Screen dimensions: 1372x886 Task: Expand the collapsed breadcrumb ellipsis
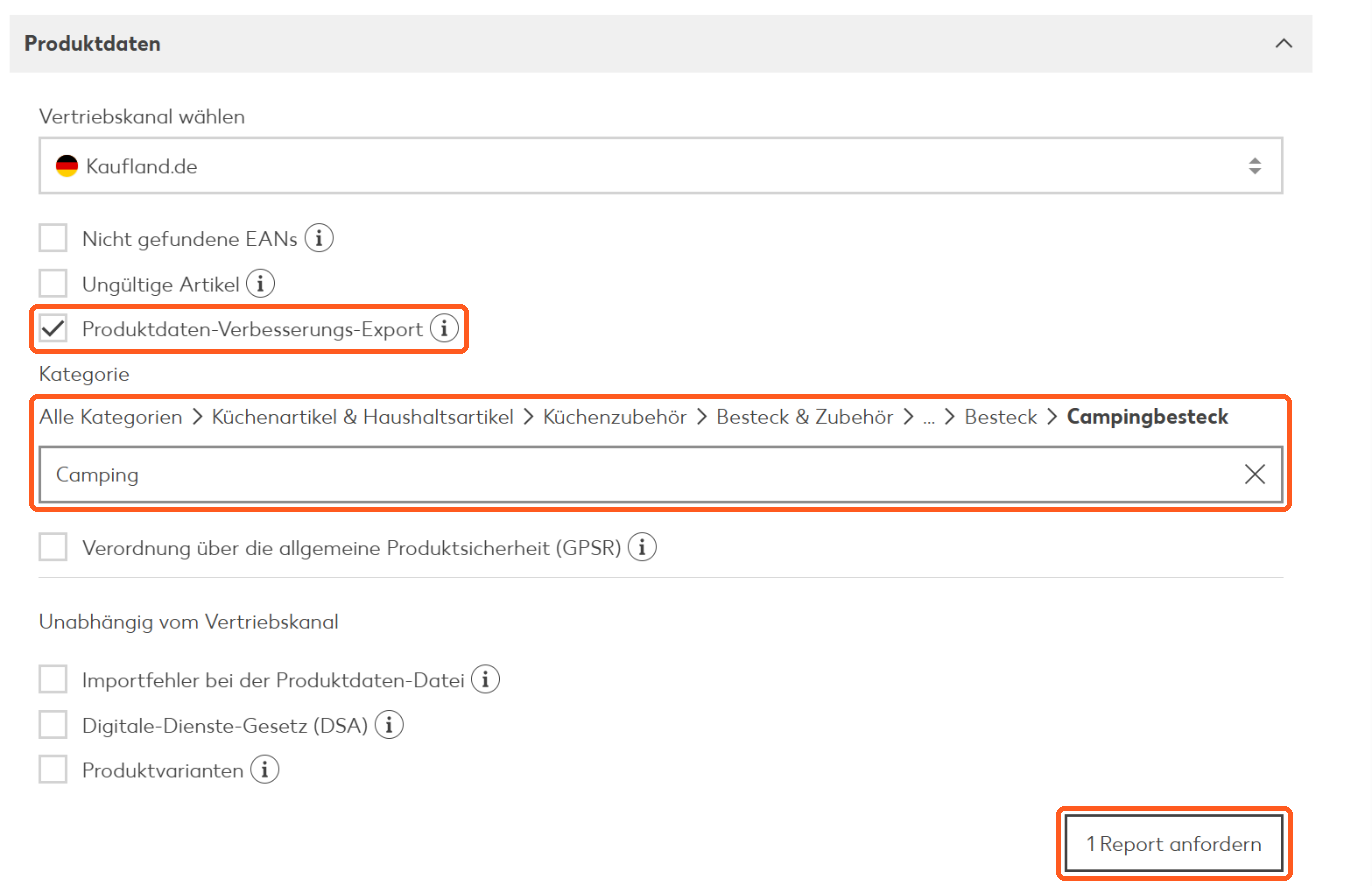point(929,419)
